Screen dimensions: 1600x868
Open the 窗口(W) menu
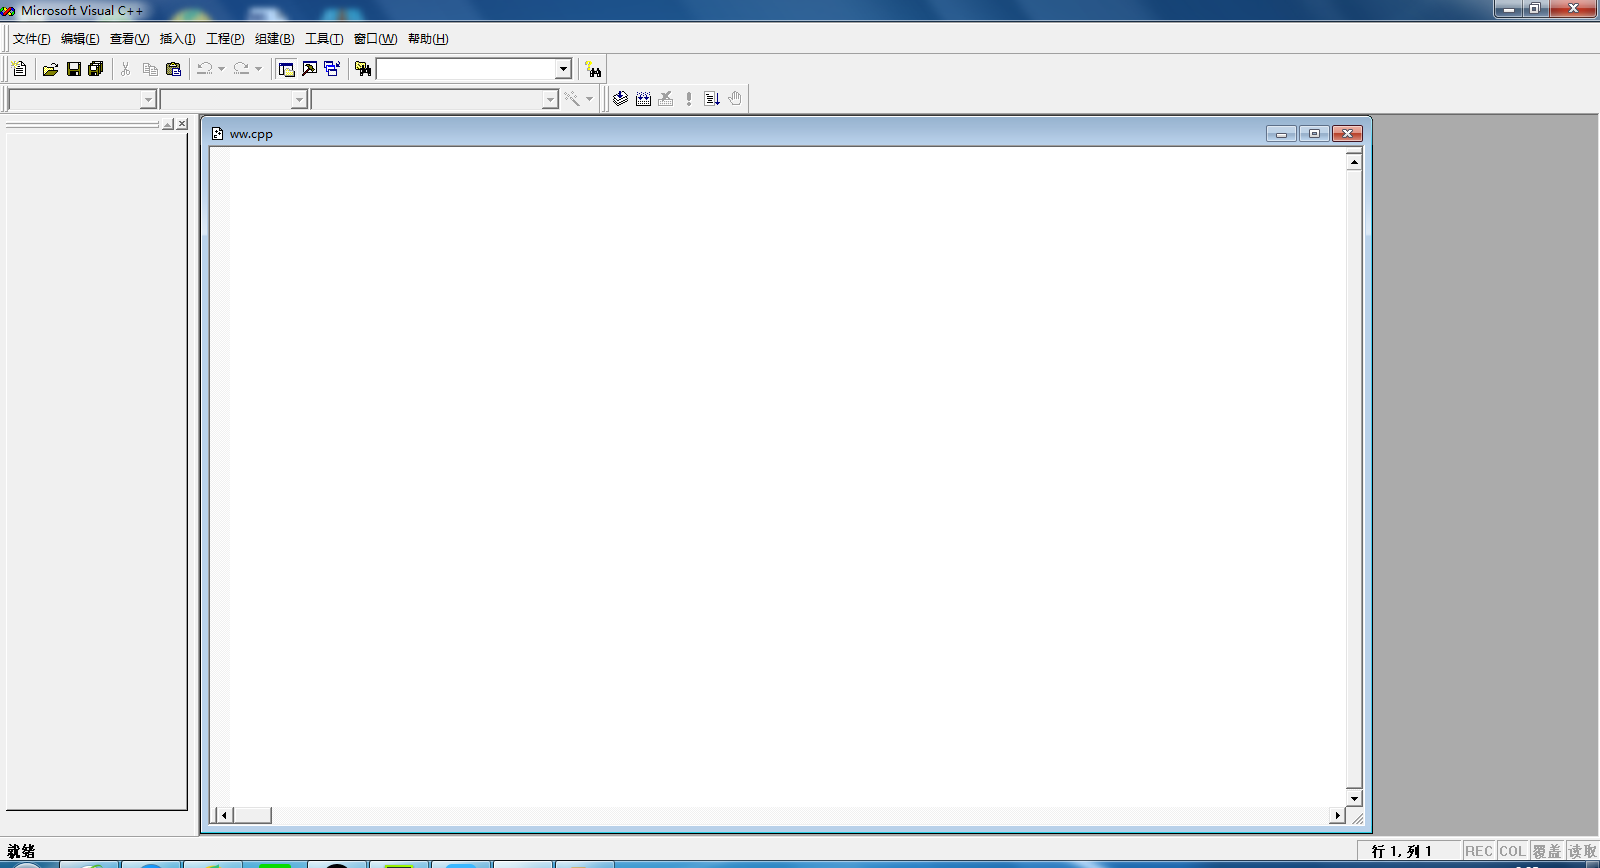375,39
